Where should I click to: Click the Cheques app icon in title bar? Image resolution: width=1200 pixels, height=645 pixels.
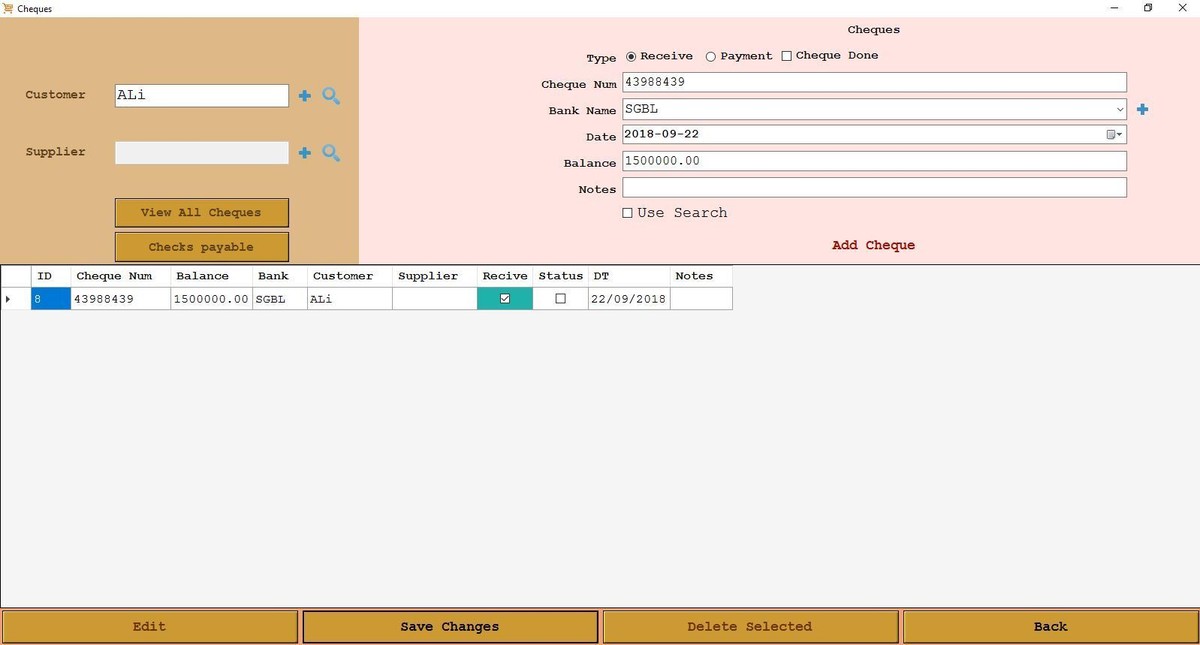click(x=8, y=8)
